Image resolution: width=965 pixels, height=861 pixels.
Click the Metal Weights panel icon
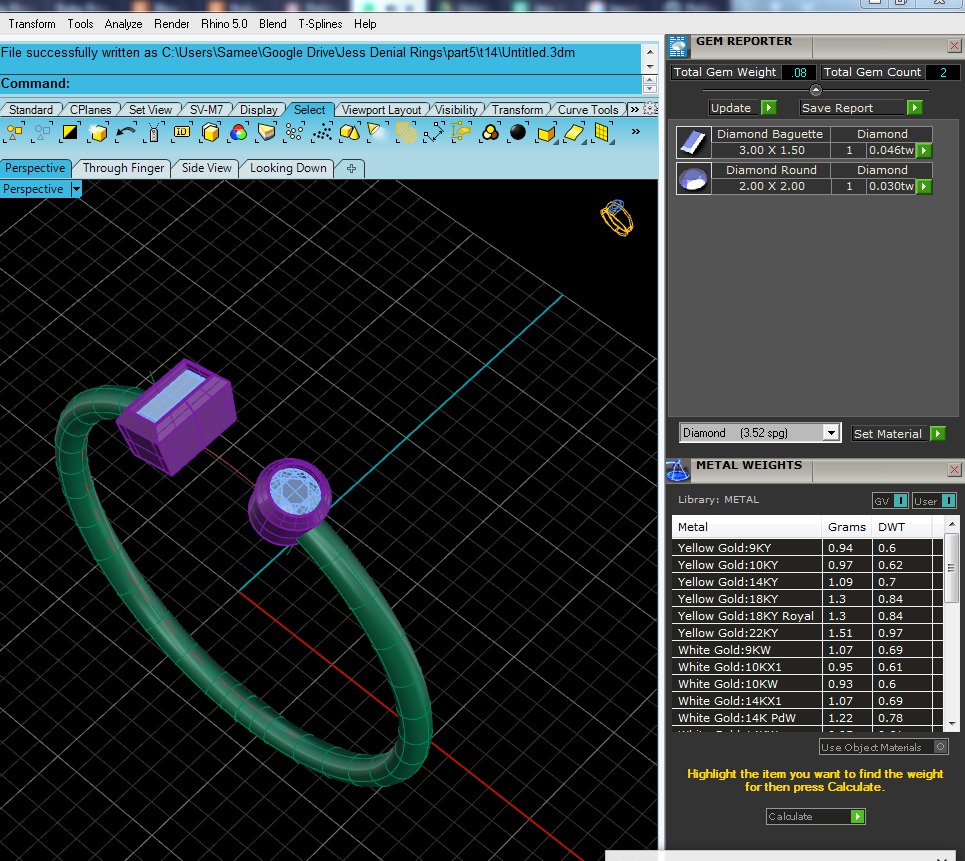pos(678,471)
